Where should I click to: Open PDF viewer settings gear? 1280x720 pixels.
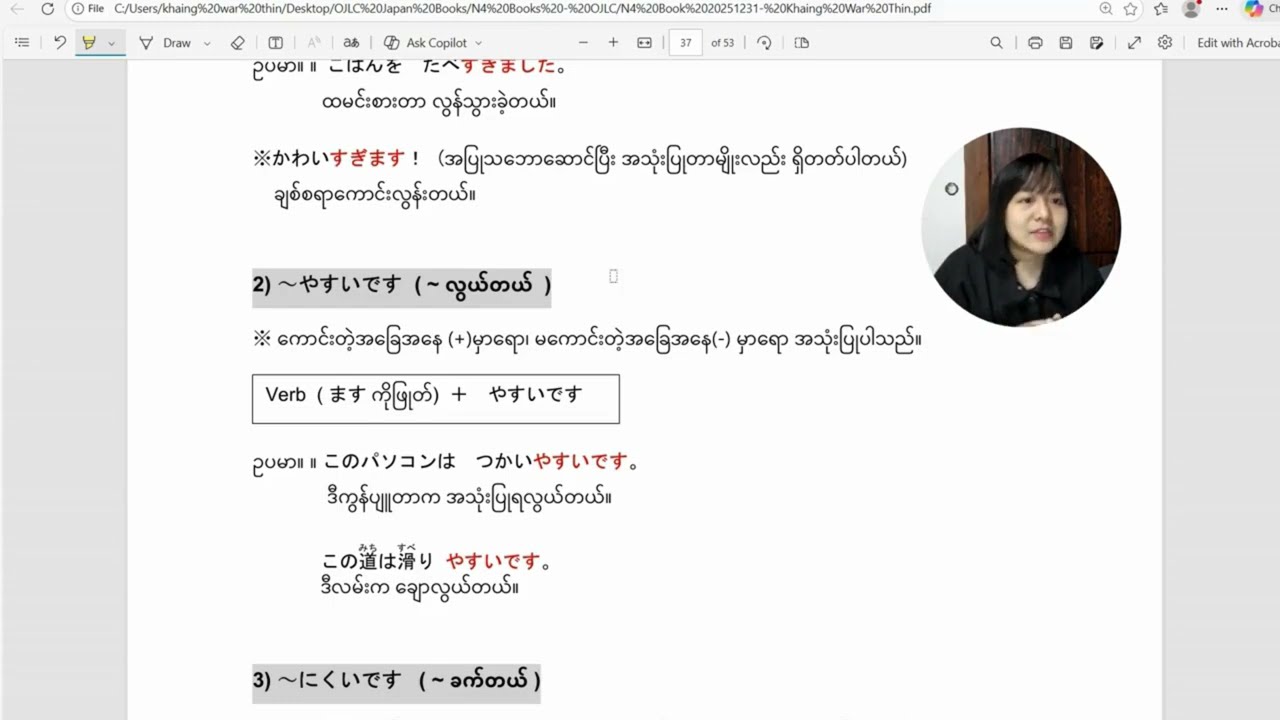point(1165,43)
